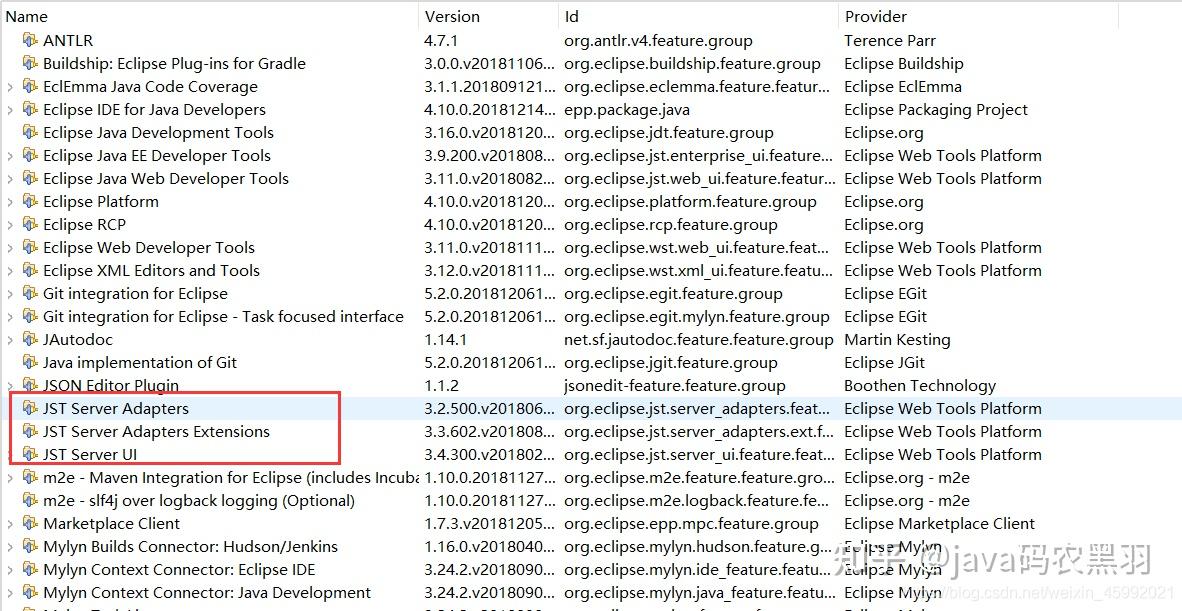Click version text '1.14.1'
Viewport: 1182px width, 611px height.
(446, 339)
